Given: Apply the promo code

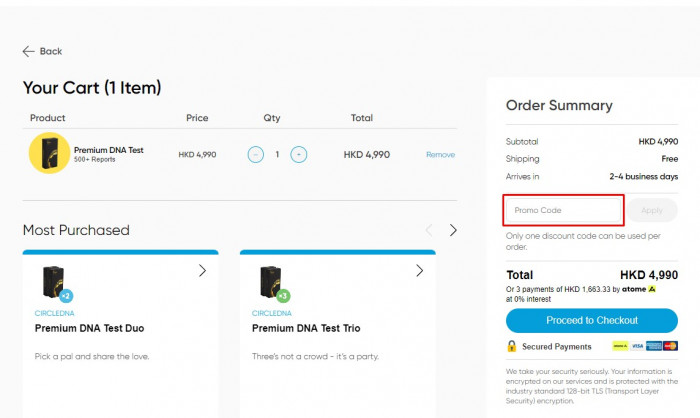Looking at the screenshot, I should point(652,210).
